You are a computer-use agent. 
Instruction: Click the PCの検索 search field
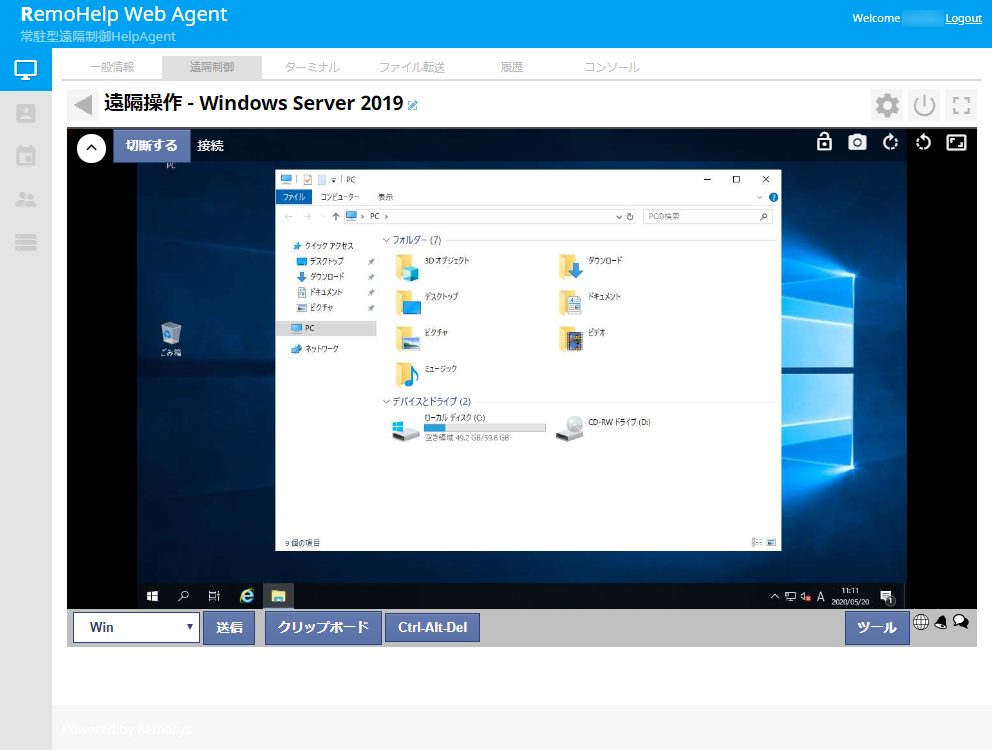click(707, 216)
